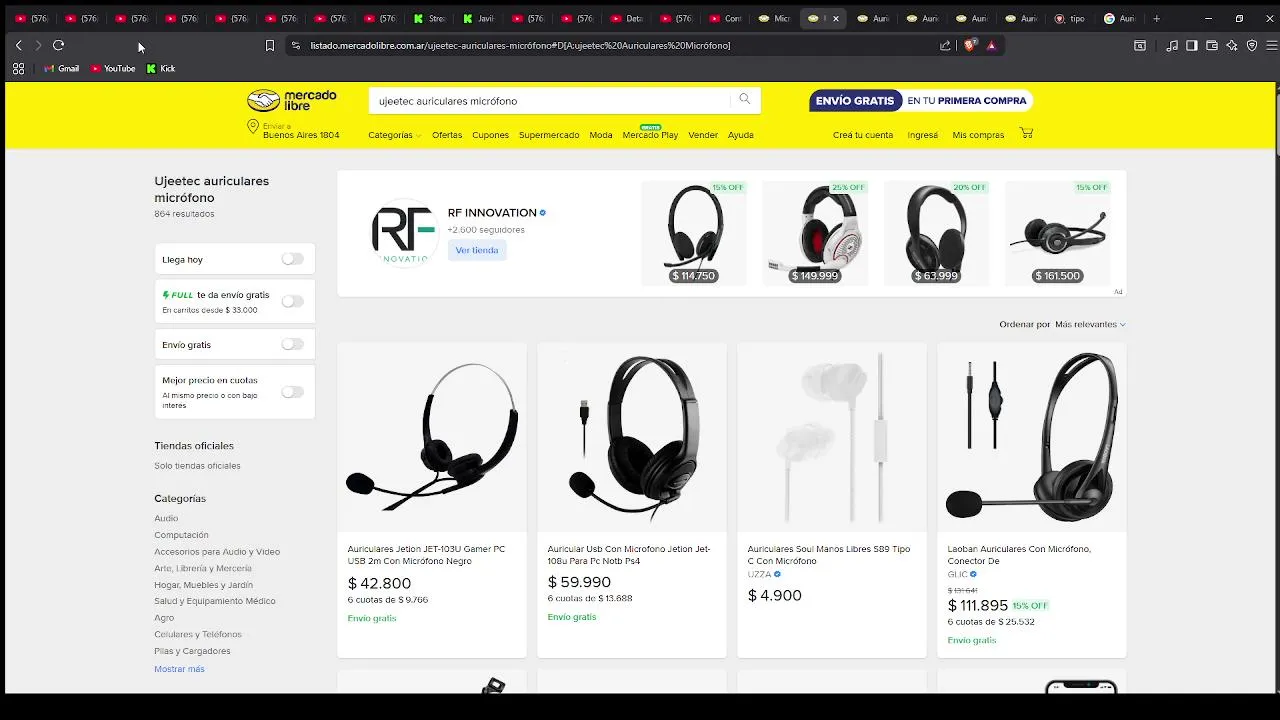1280x720 pixels.
Task: Go back with the browser back arrow
Action: coord(18,45)
